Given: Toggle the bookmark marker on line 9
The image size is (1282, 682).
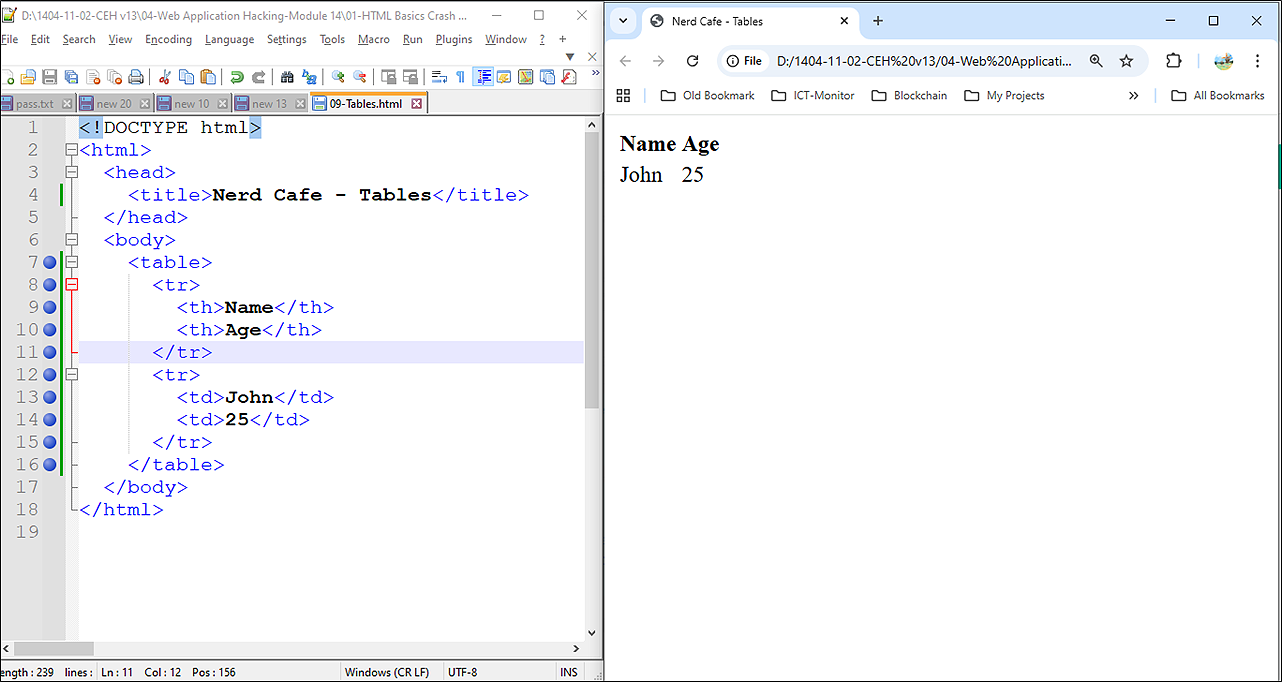Looking at the screenshot, I should coord(50,307).
